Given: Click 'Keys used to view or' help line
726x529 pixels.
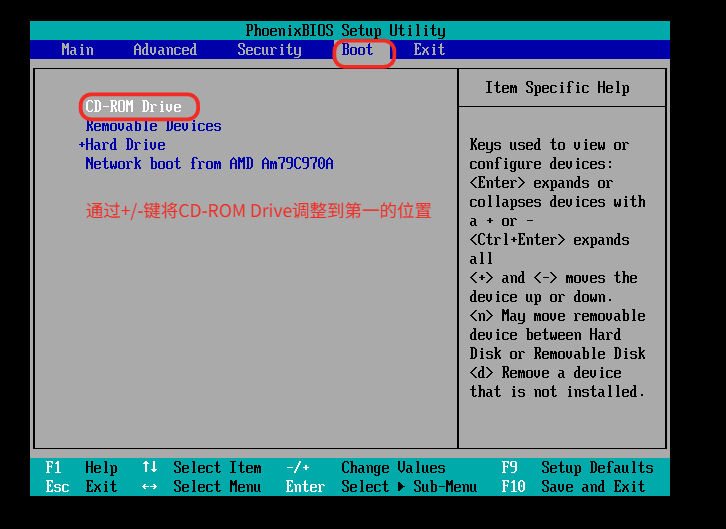Looking at the screenshot, I should (x=549, y=145).
